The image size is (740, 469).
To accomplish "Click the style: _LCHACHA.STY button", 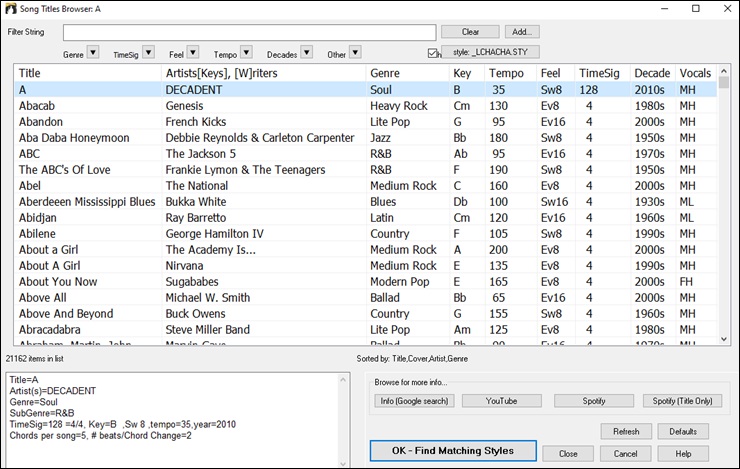I will 490,52.
